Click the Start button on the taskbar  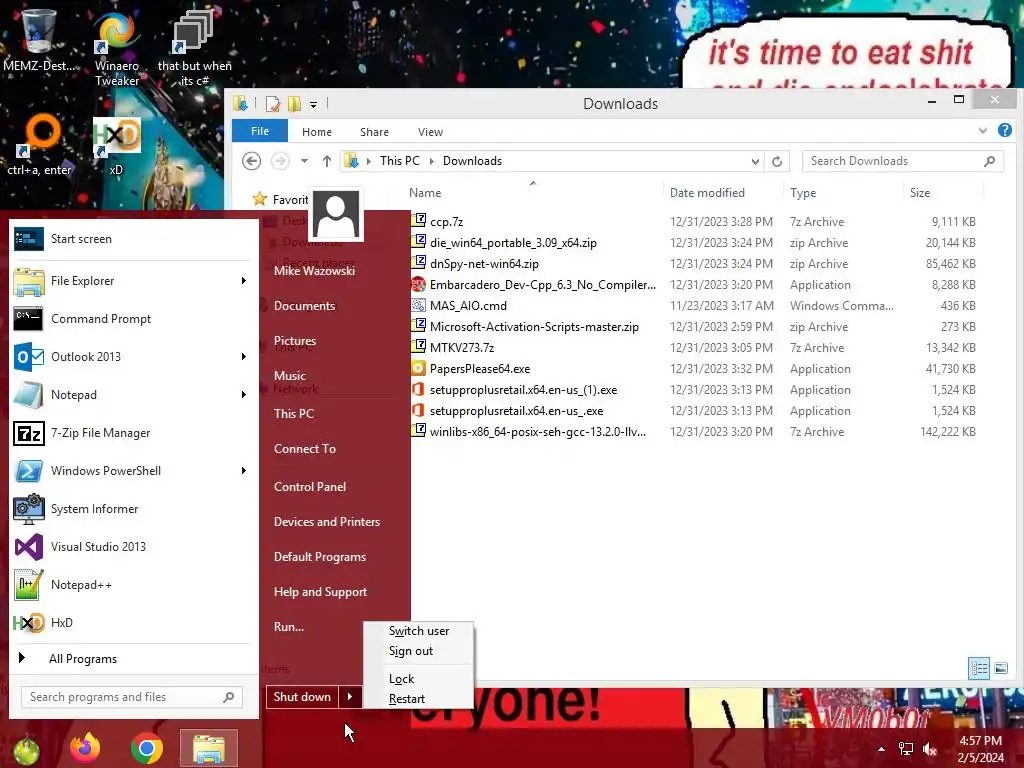click(26, 749)
